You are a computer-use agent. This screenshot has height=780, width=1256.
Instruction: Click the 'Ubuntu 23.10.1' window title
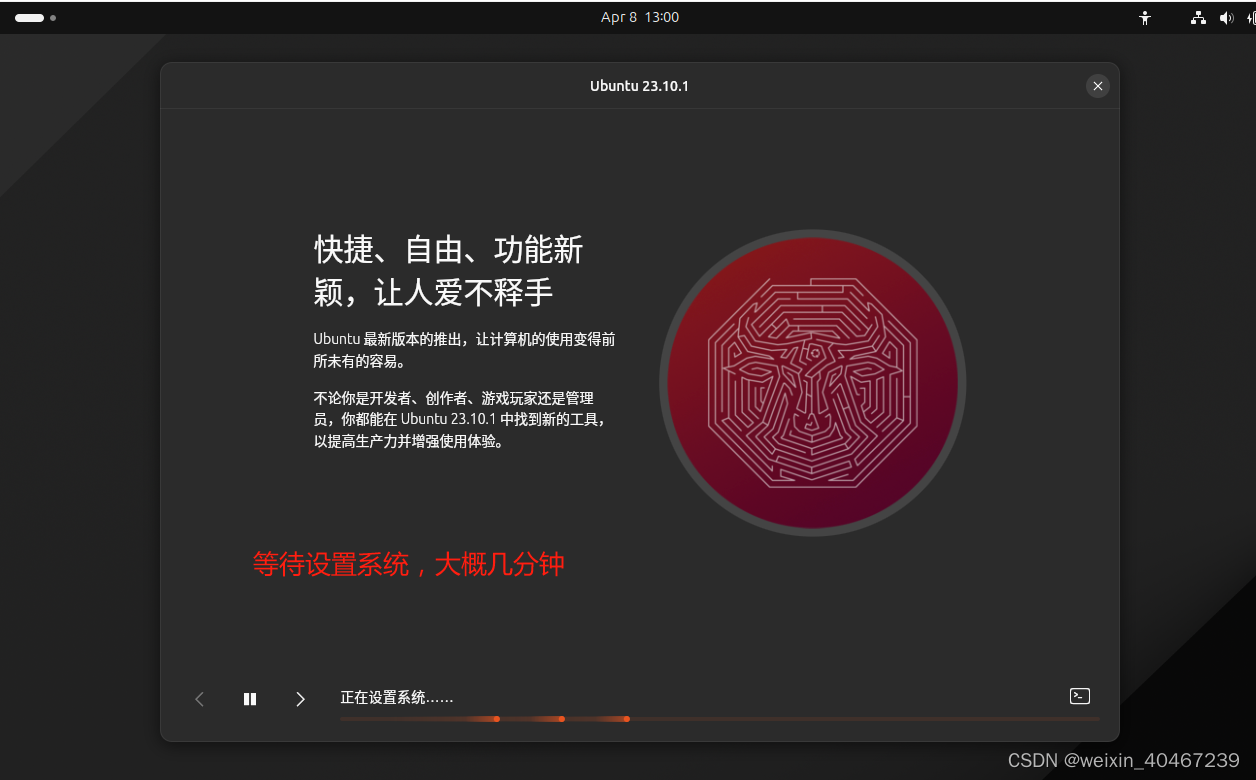point(639,86)
